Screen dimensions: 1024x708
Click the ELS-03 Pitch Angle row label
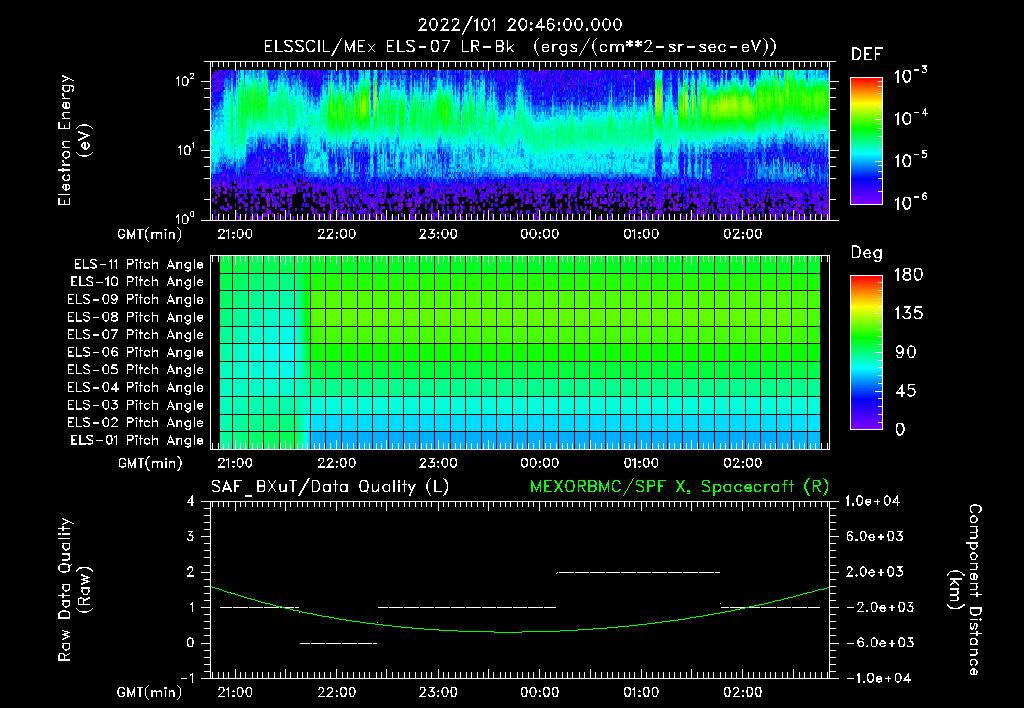point(136,405)
